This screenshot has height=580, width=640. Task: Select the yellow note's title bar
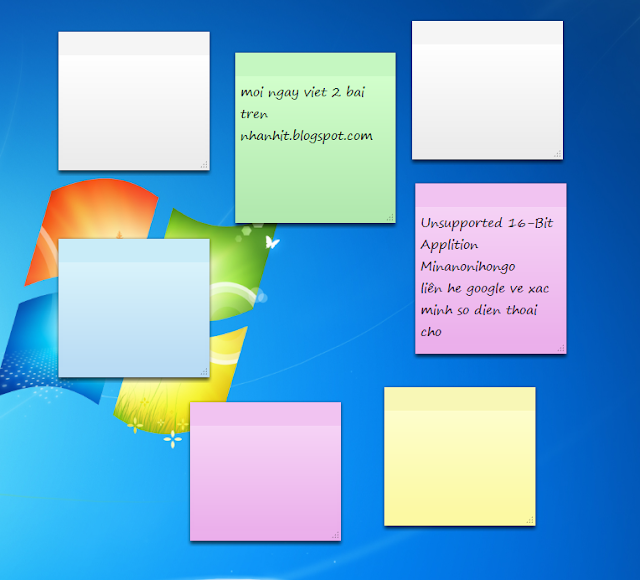tap(460, 399)
